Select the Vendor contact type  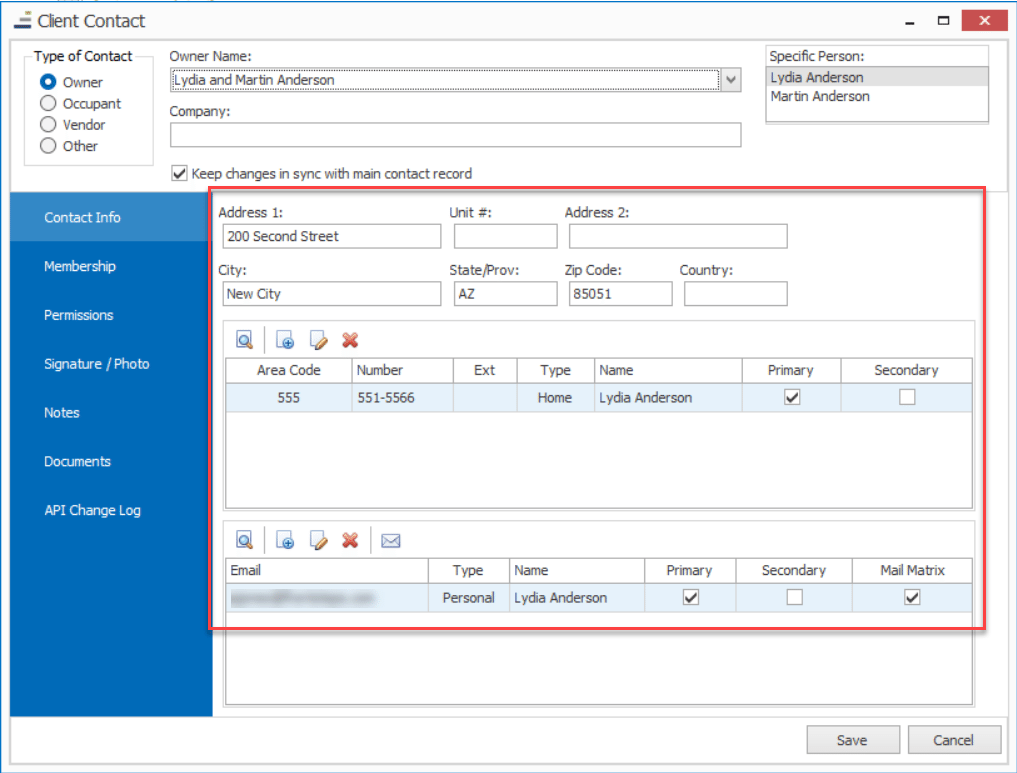[x=48, y=125]
